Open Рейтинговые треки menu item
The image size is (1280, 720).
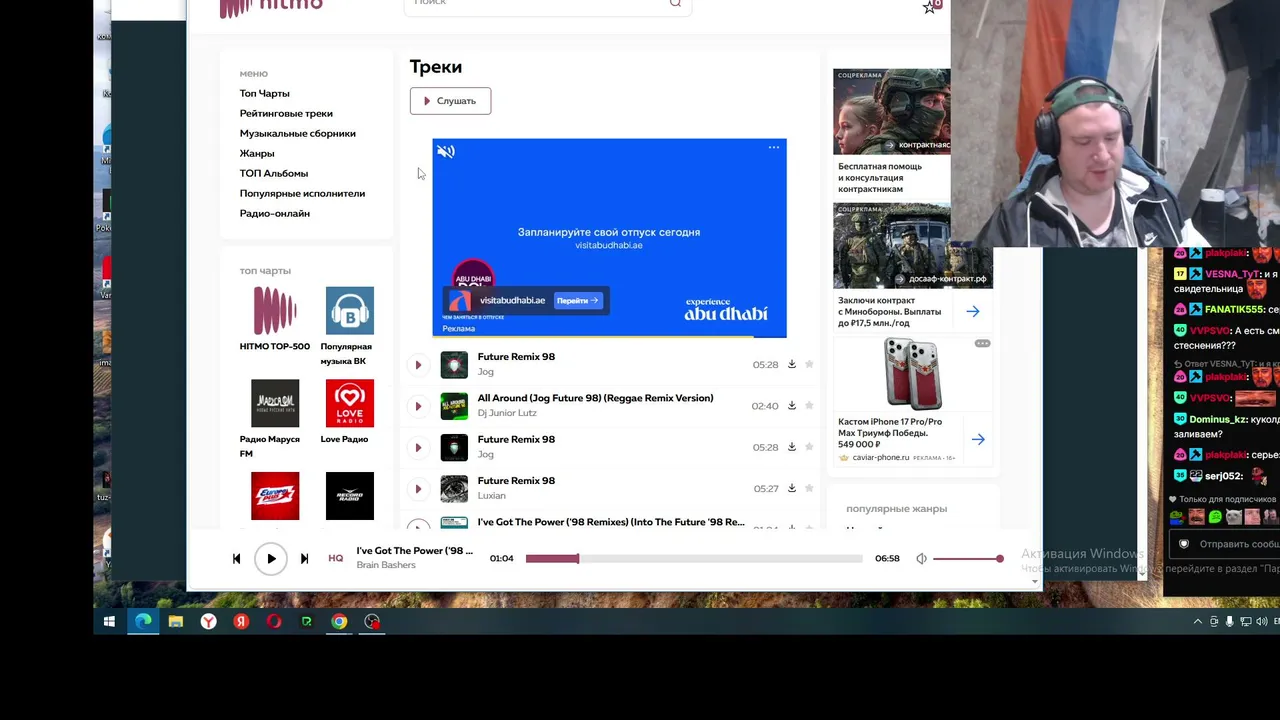286,113
